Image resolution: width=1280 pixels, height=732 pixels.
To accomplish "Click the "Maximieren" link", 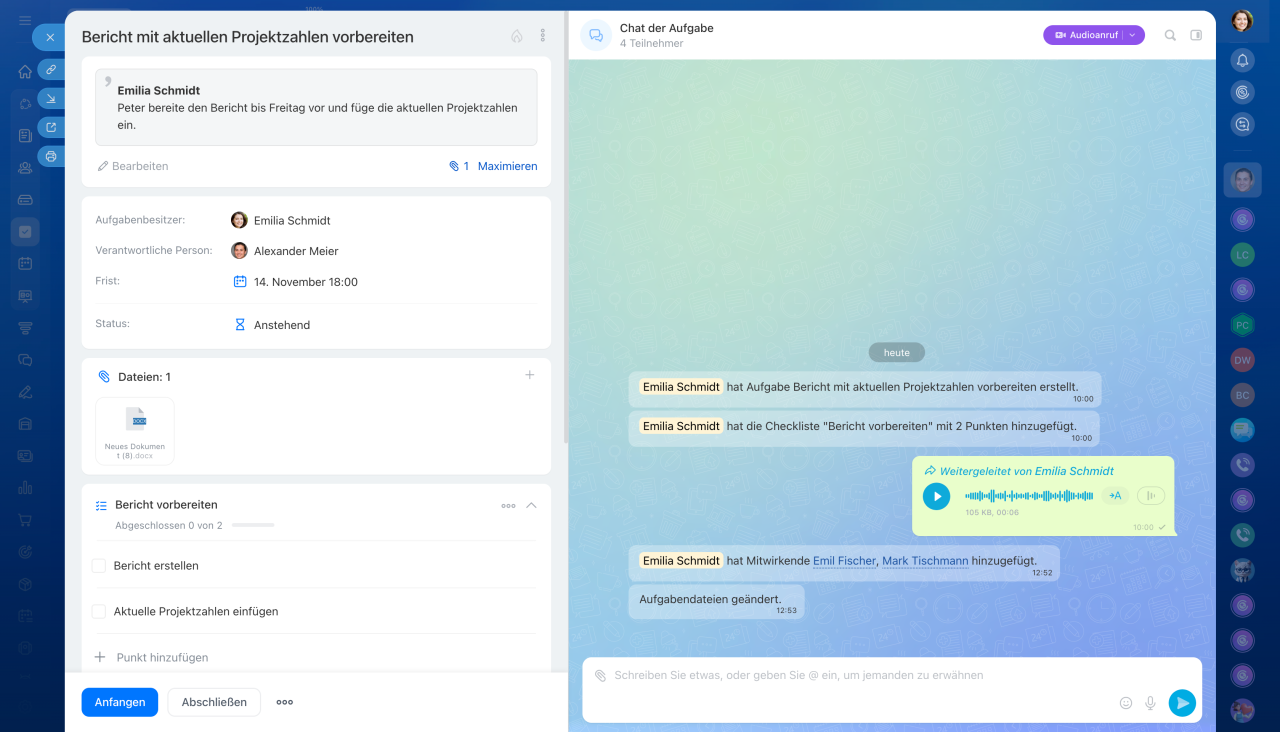I will [507, 166].
